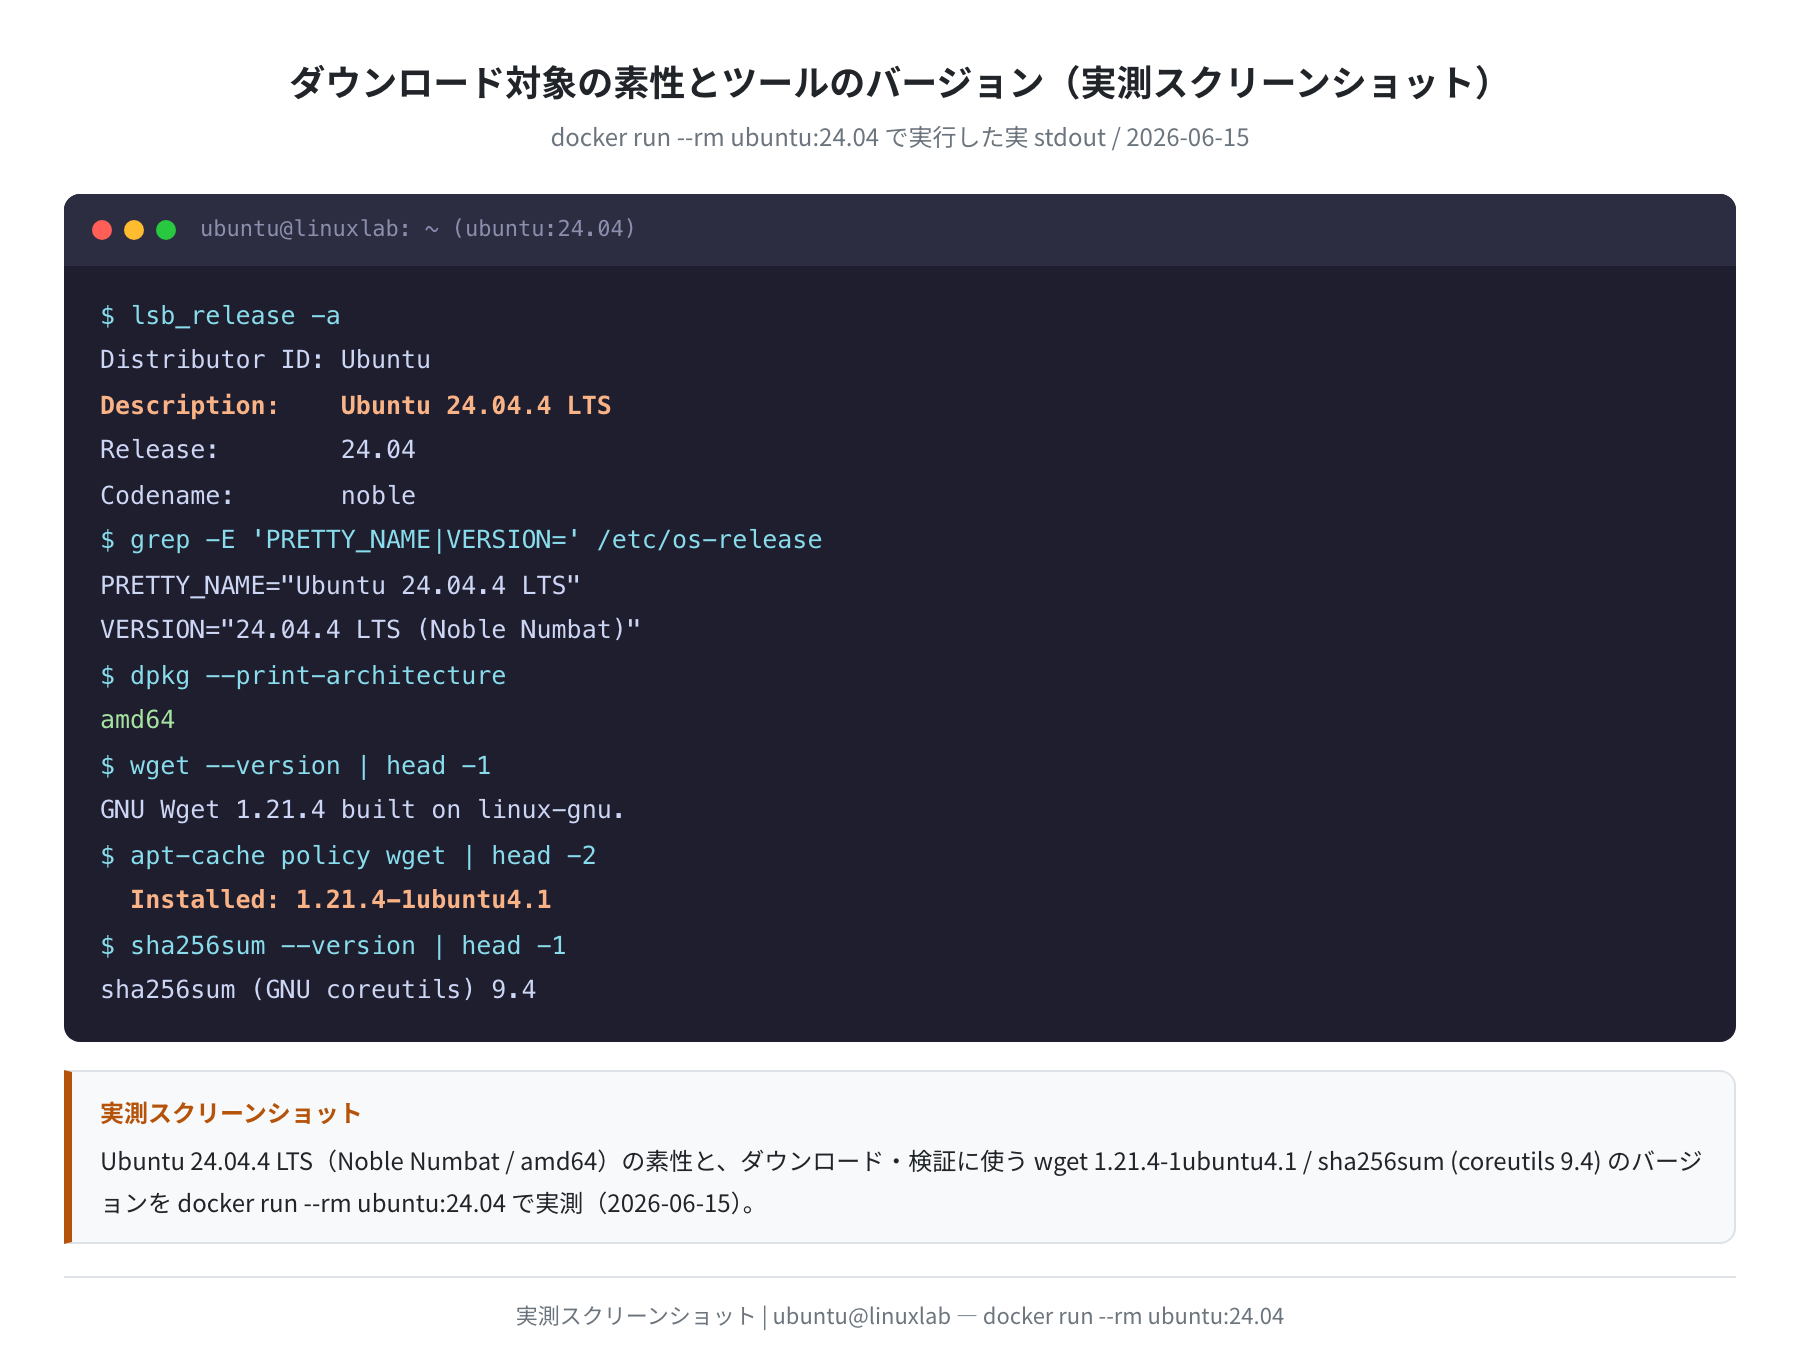Screen dimensions: 1800x1372
Task: Click the highlighted 'Installed: 1.21.4-1ubuntu4.1' line
Action: click(341, 900)
